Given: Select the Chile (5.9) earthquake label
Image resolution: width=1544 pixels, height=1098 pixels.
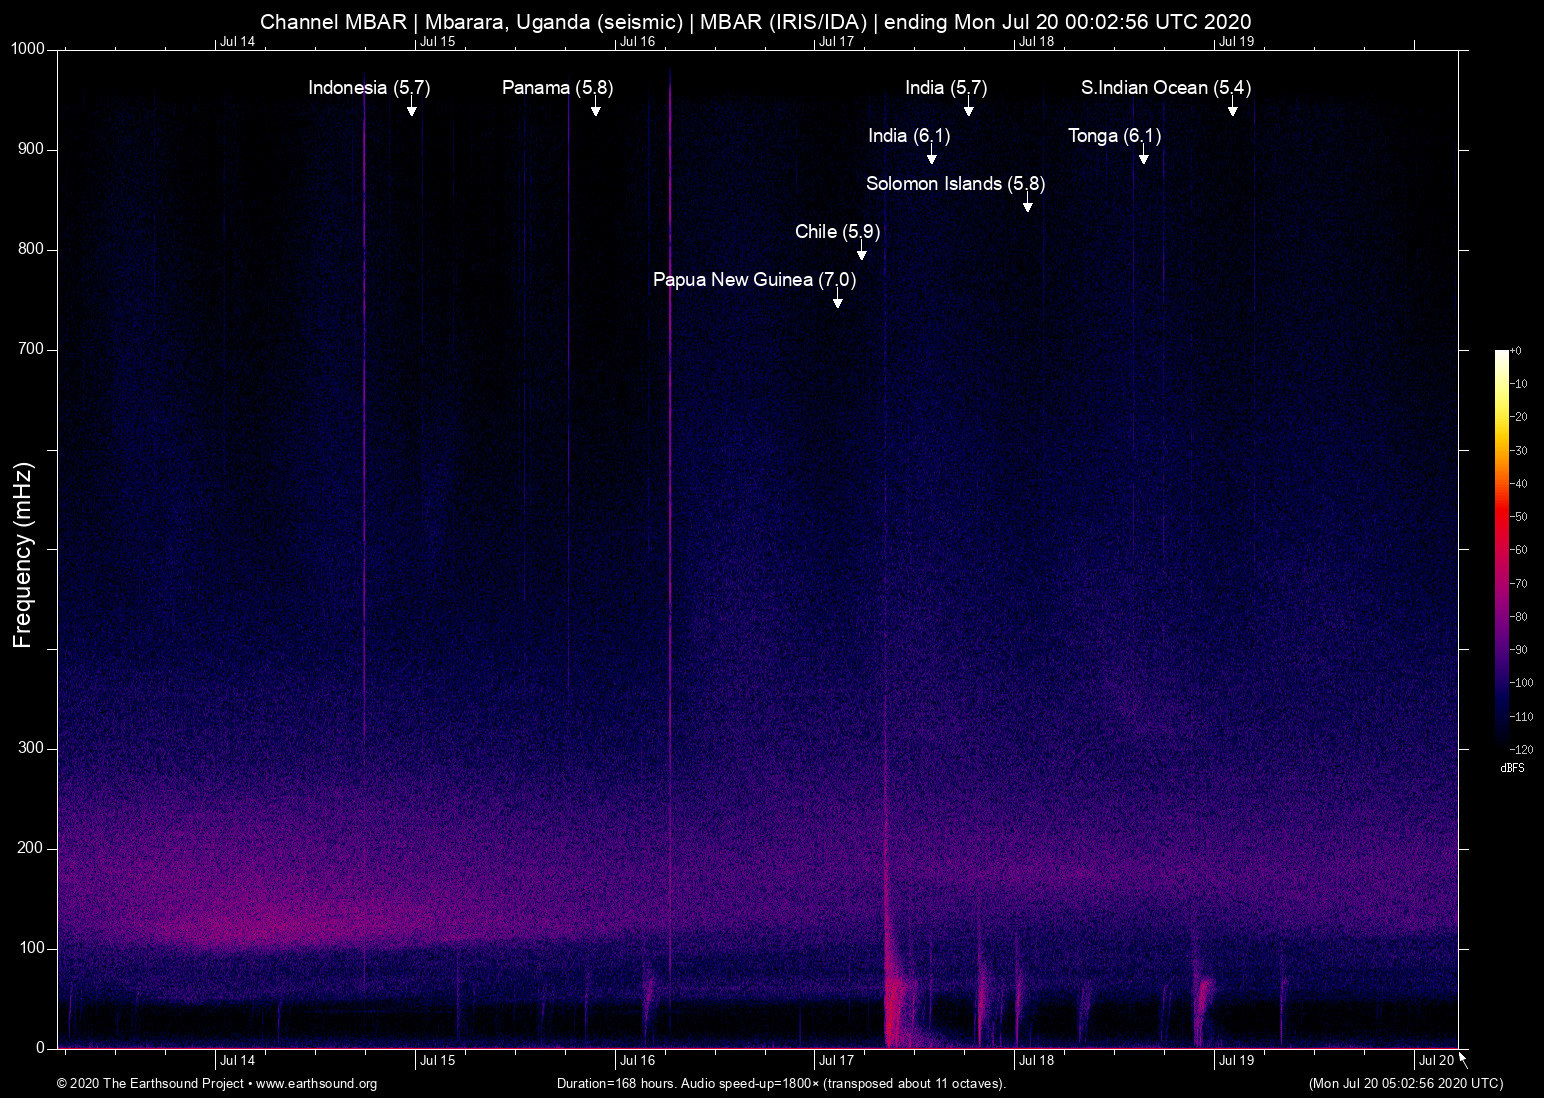Looking at the screenshot, I should pos(838,232).
